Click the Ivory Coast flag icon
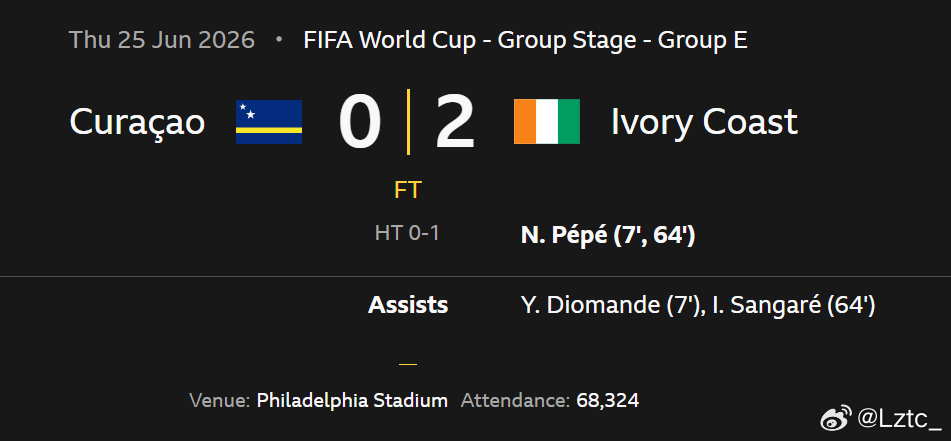Image resolution: width=951 pixels, height=441 pixels. [x=546, y=122]
